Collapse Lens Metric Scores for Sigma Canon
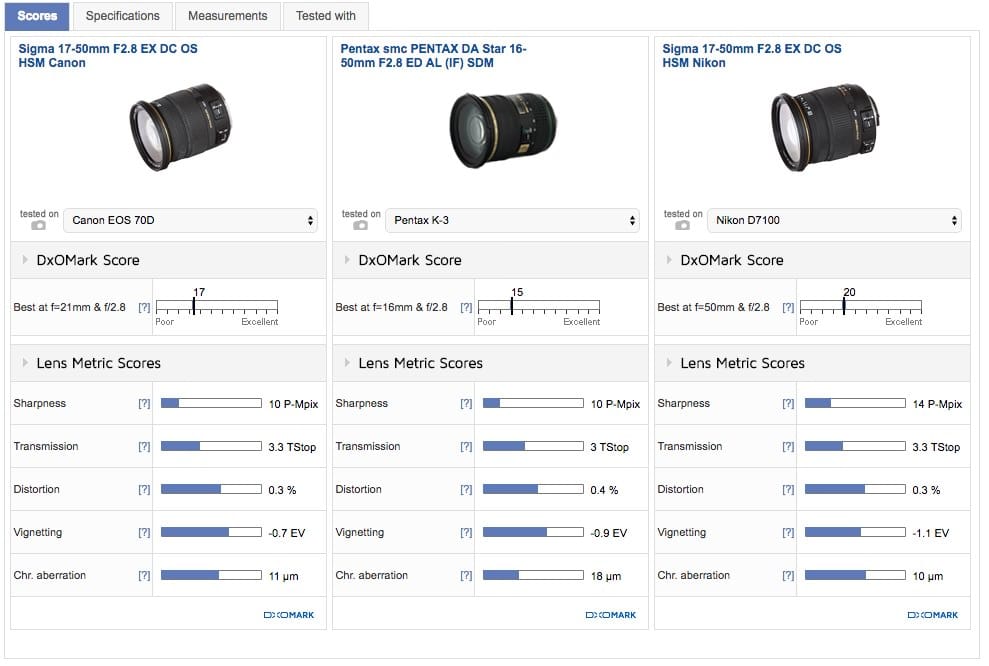The height and width of the screenshot is (666, 989). (x=25, y=363)
